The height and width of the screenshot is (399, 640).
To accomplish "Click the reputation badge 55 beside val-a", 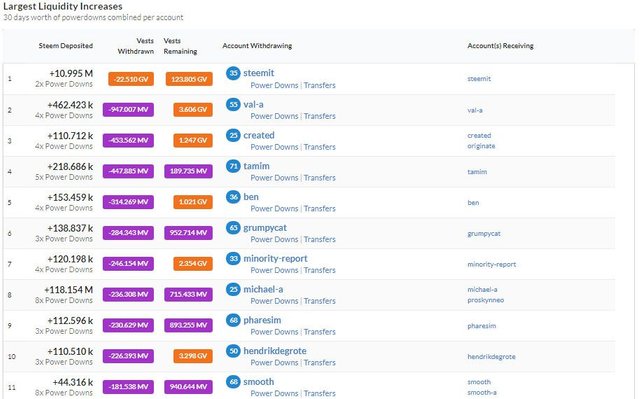I will (233, 104).
